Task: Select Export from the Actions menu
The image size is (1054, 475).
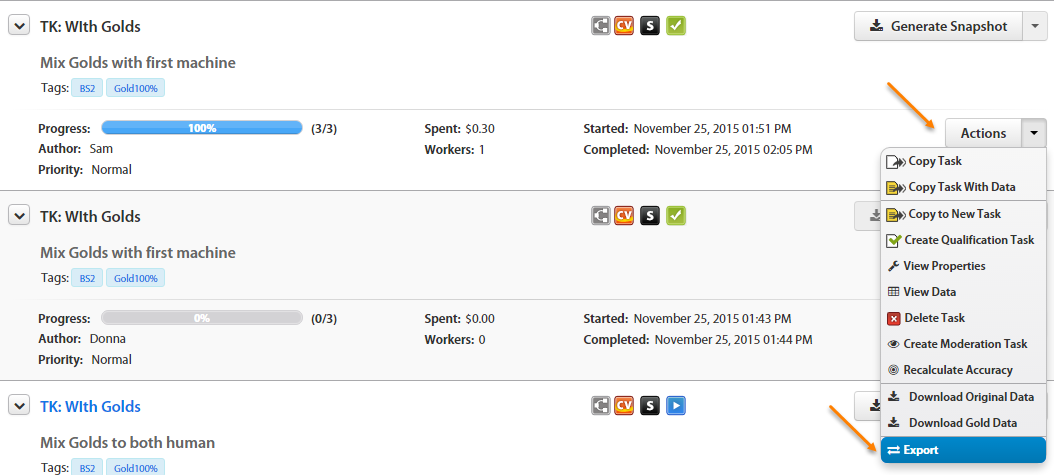Action: [x=963, y=450]
